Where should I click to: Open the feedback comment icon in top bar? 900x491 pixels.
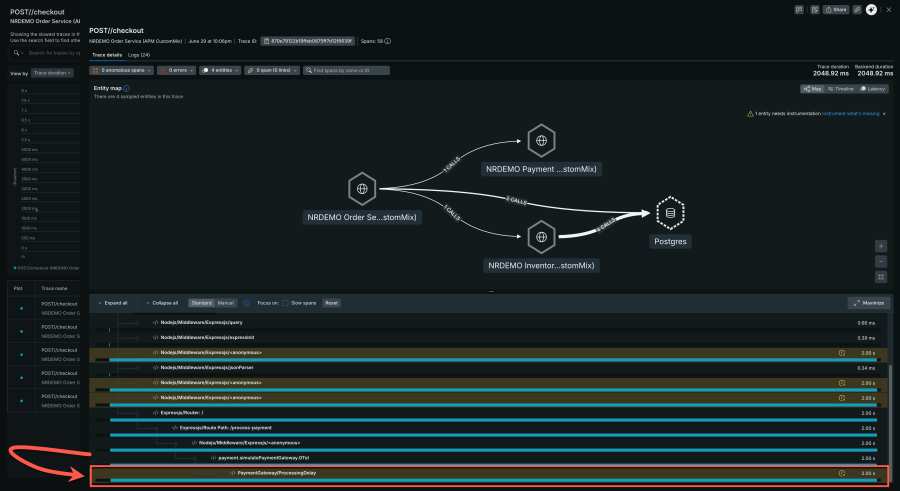point(799,9)
